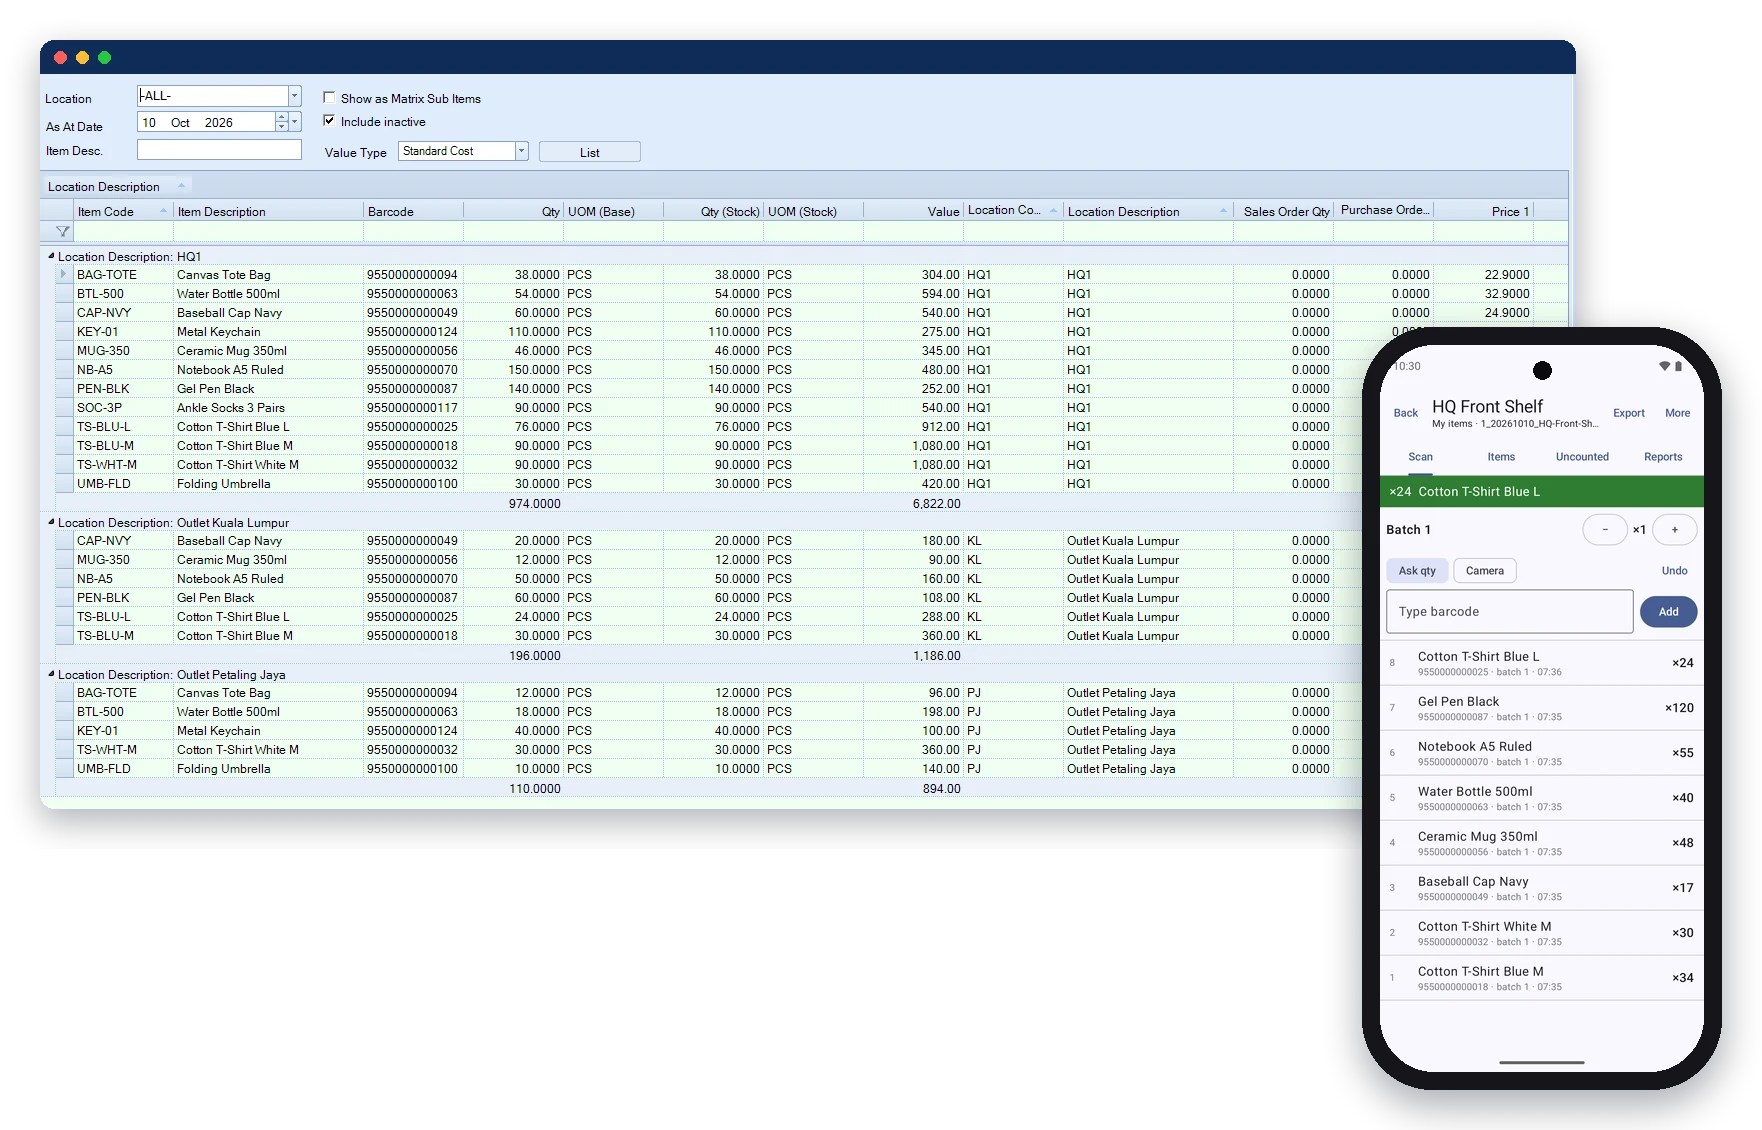Screen dimensions: 1762x1130
Task: Sort by the Item Description column header
Action: pyautogui.click(x=268, y=211)
